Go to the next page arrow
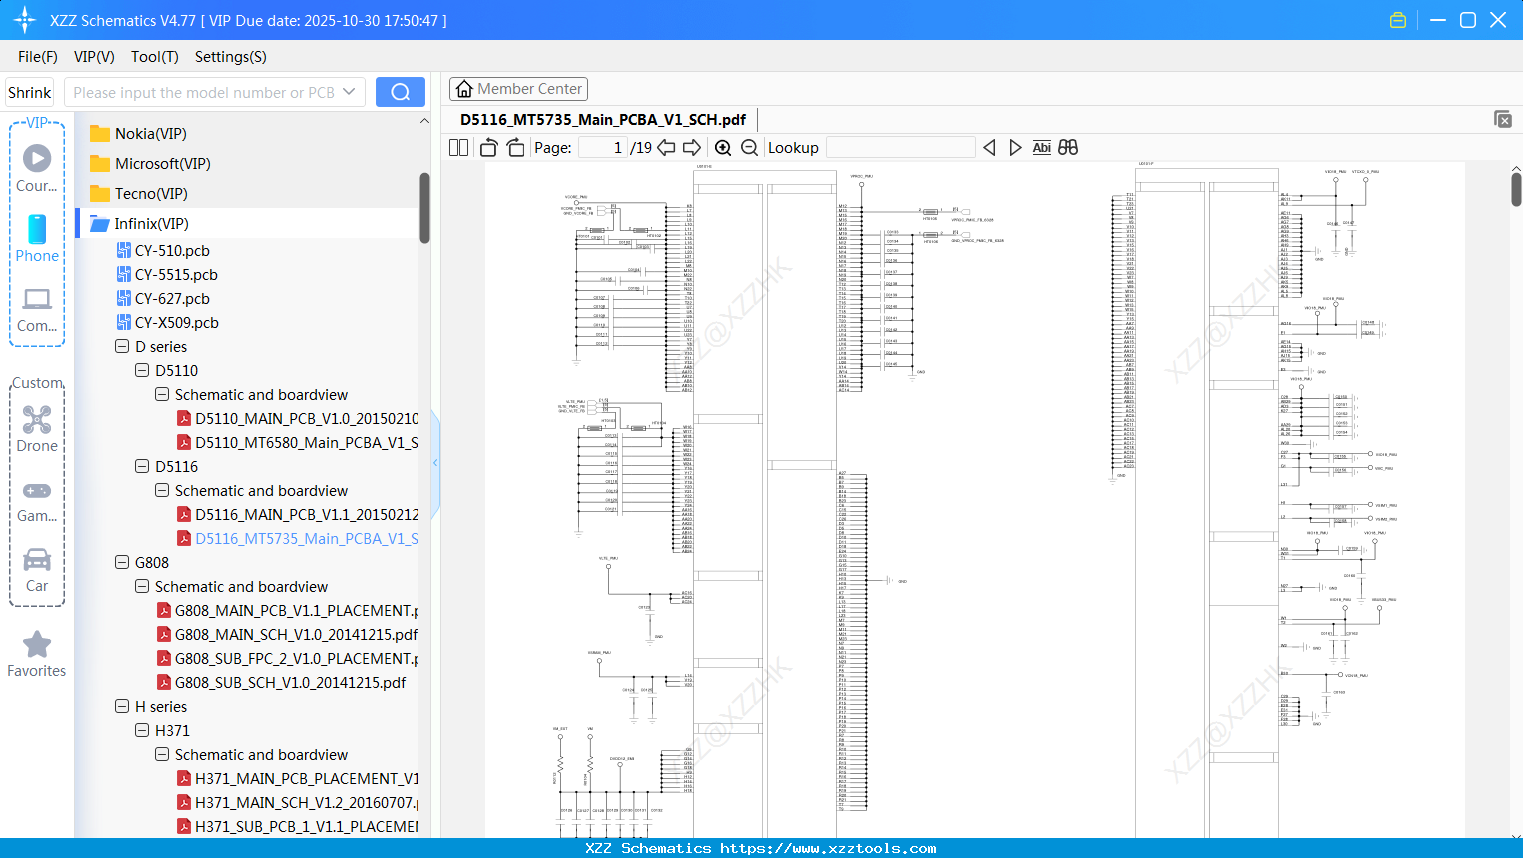The width and height of the screenshot is (1523, 858). (692, 148)
